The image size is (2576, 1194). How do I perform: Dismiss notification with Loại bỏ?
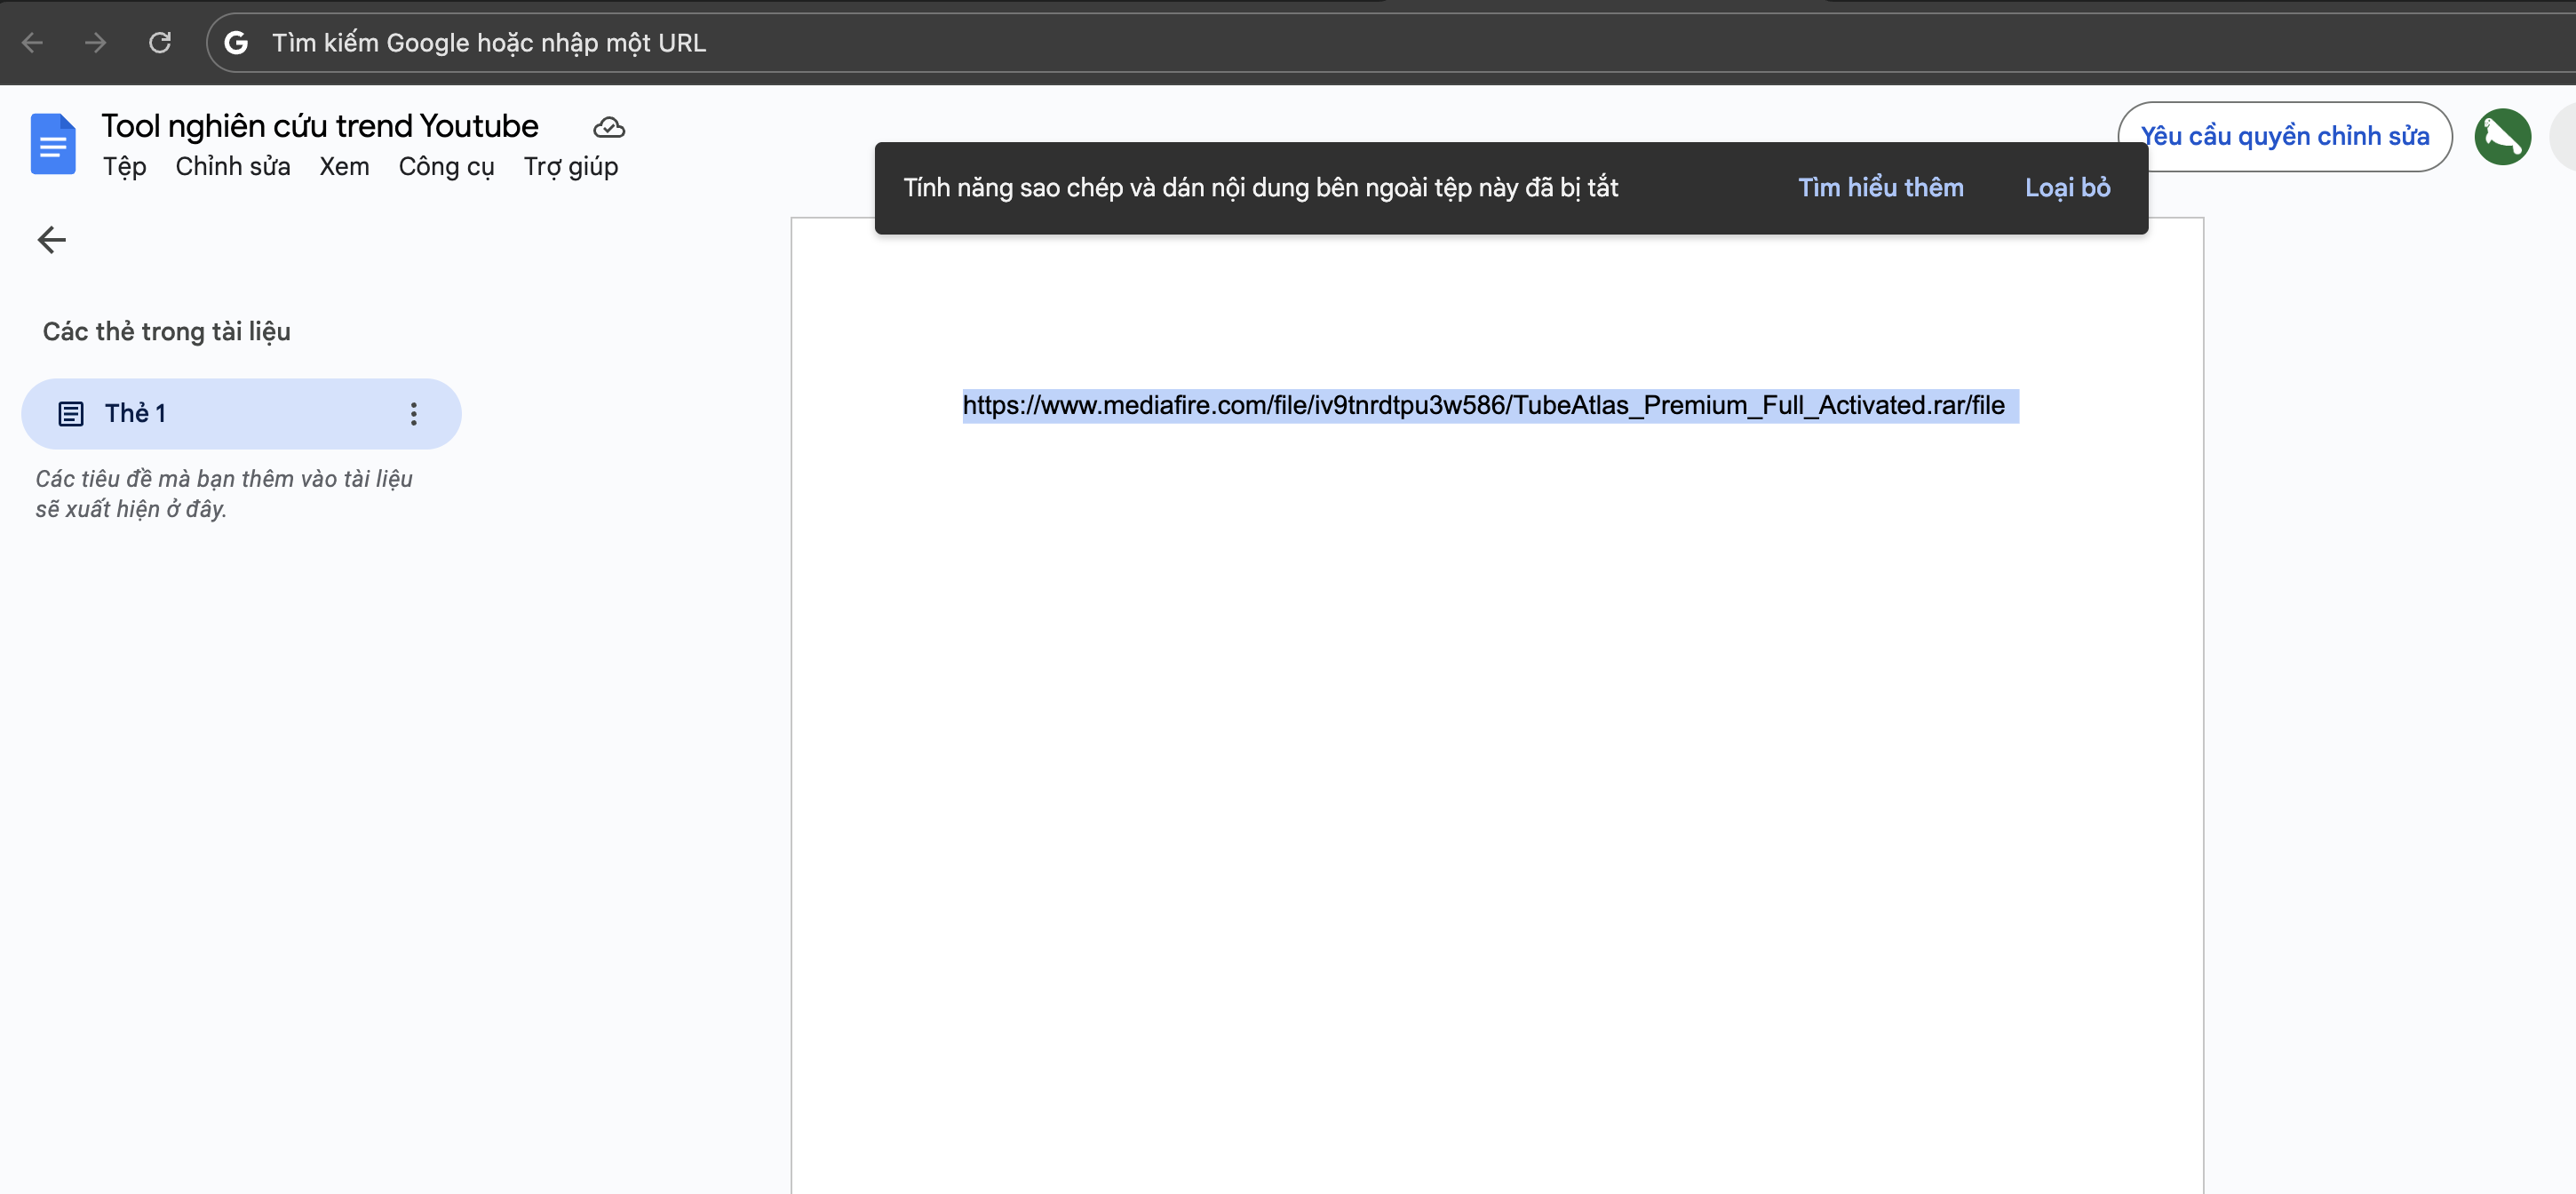click(2067, 188)
